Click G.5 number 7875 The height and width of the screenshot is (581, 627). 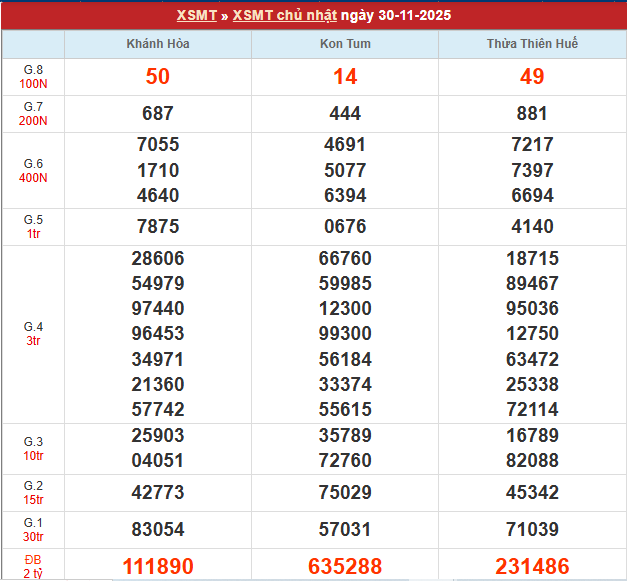[158, 226]
